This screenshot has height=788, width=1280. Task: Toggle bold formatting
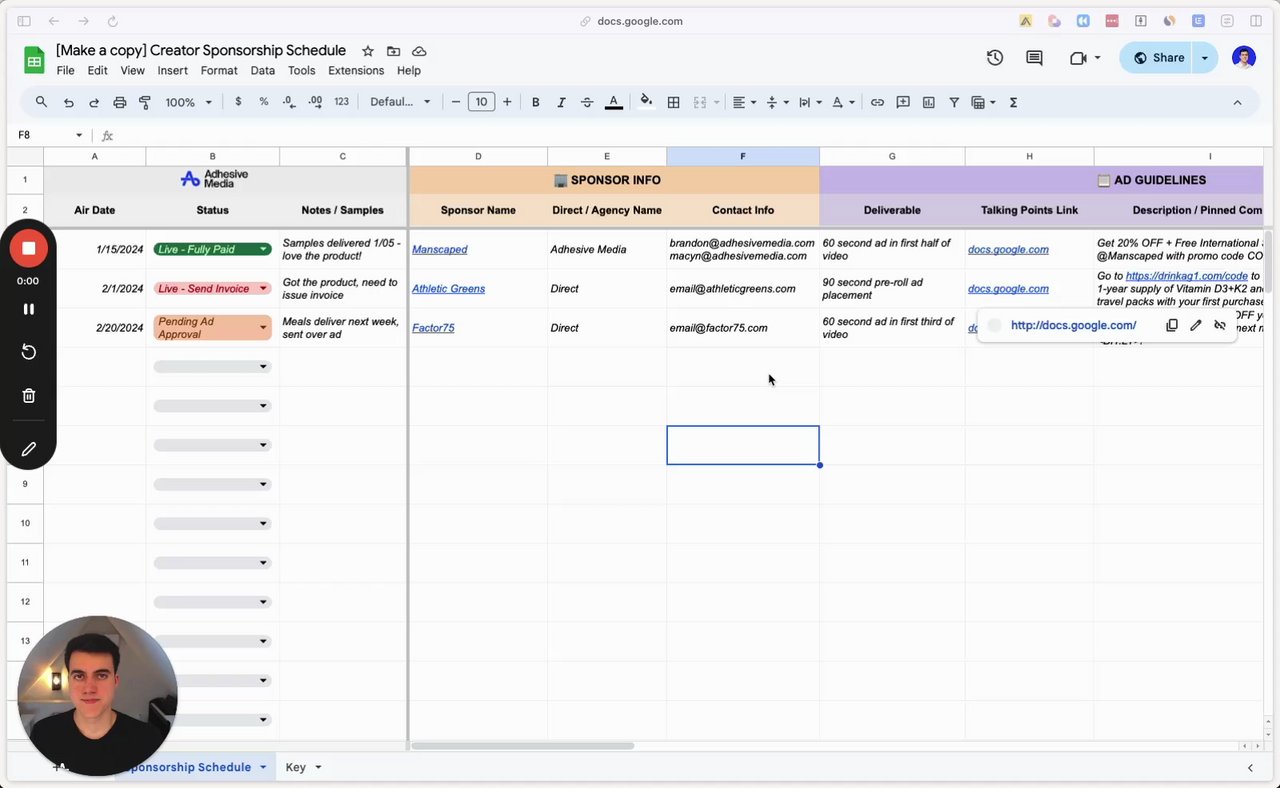(x=536, y=102)
